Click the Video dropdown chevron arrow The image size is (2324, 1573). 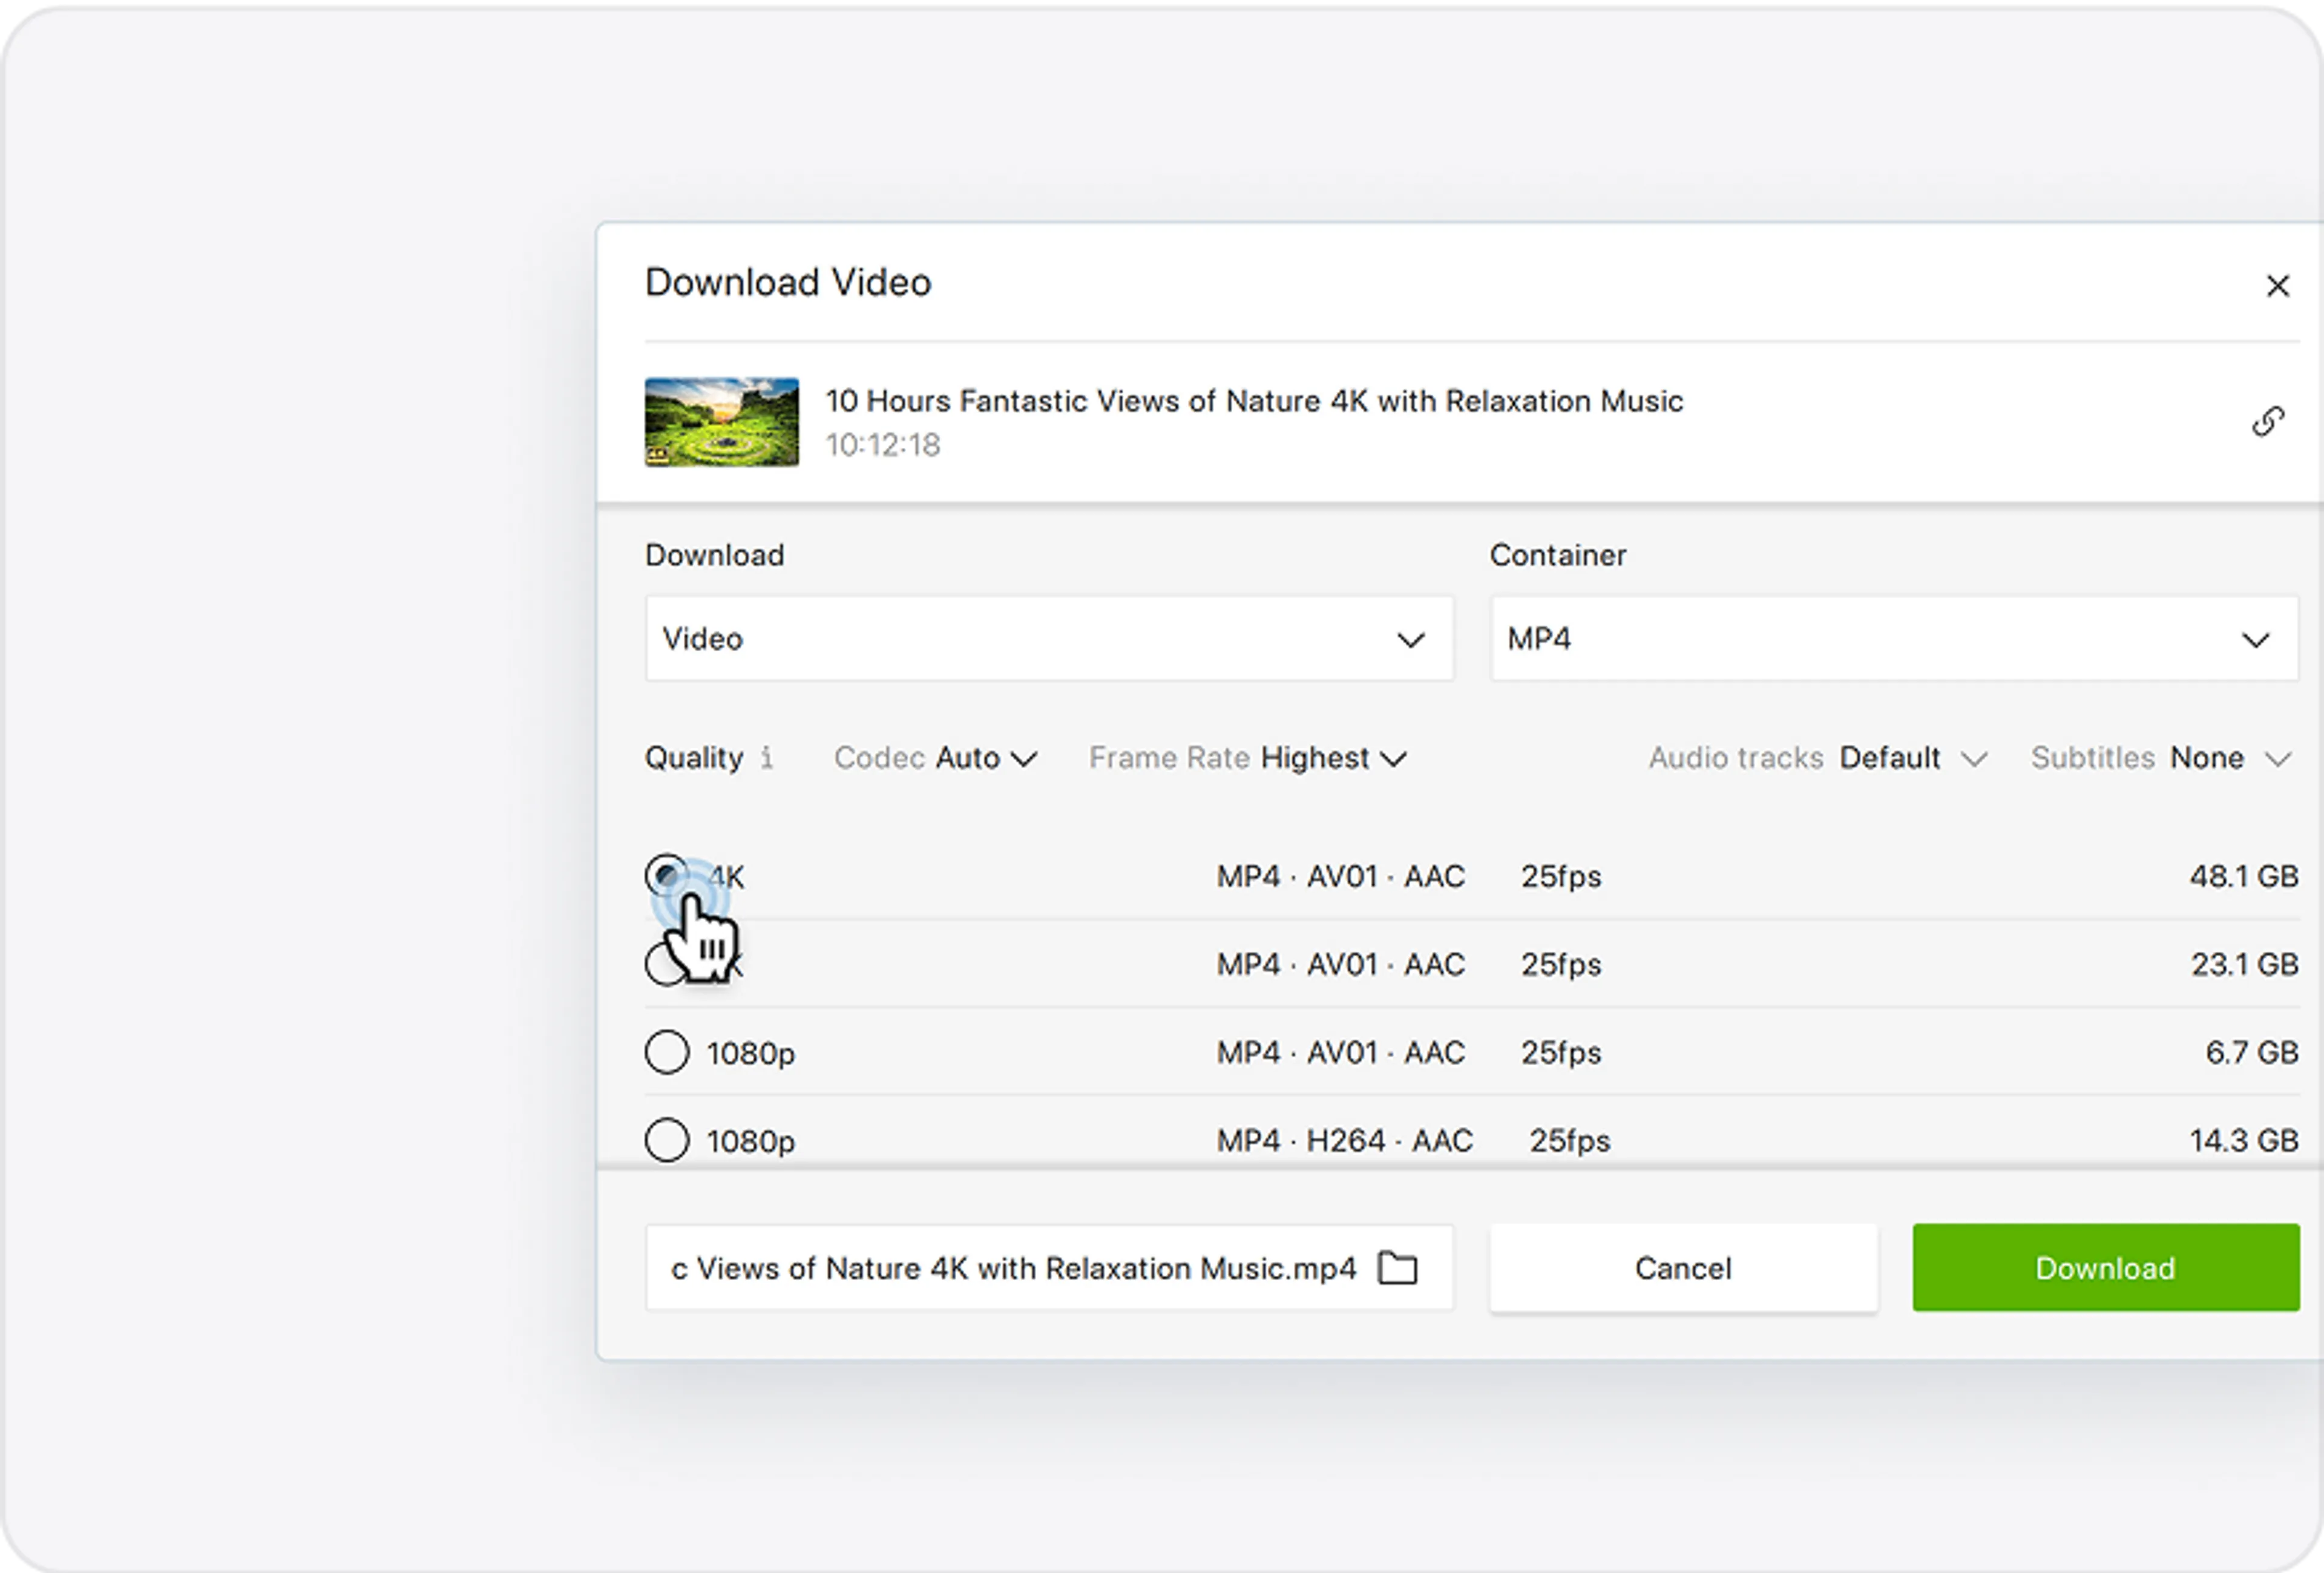1410,640
